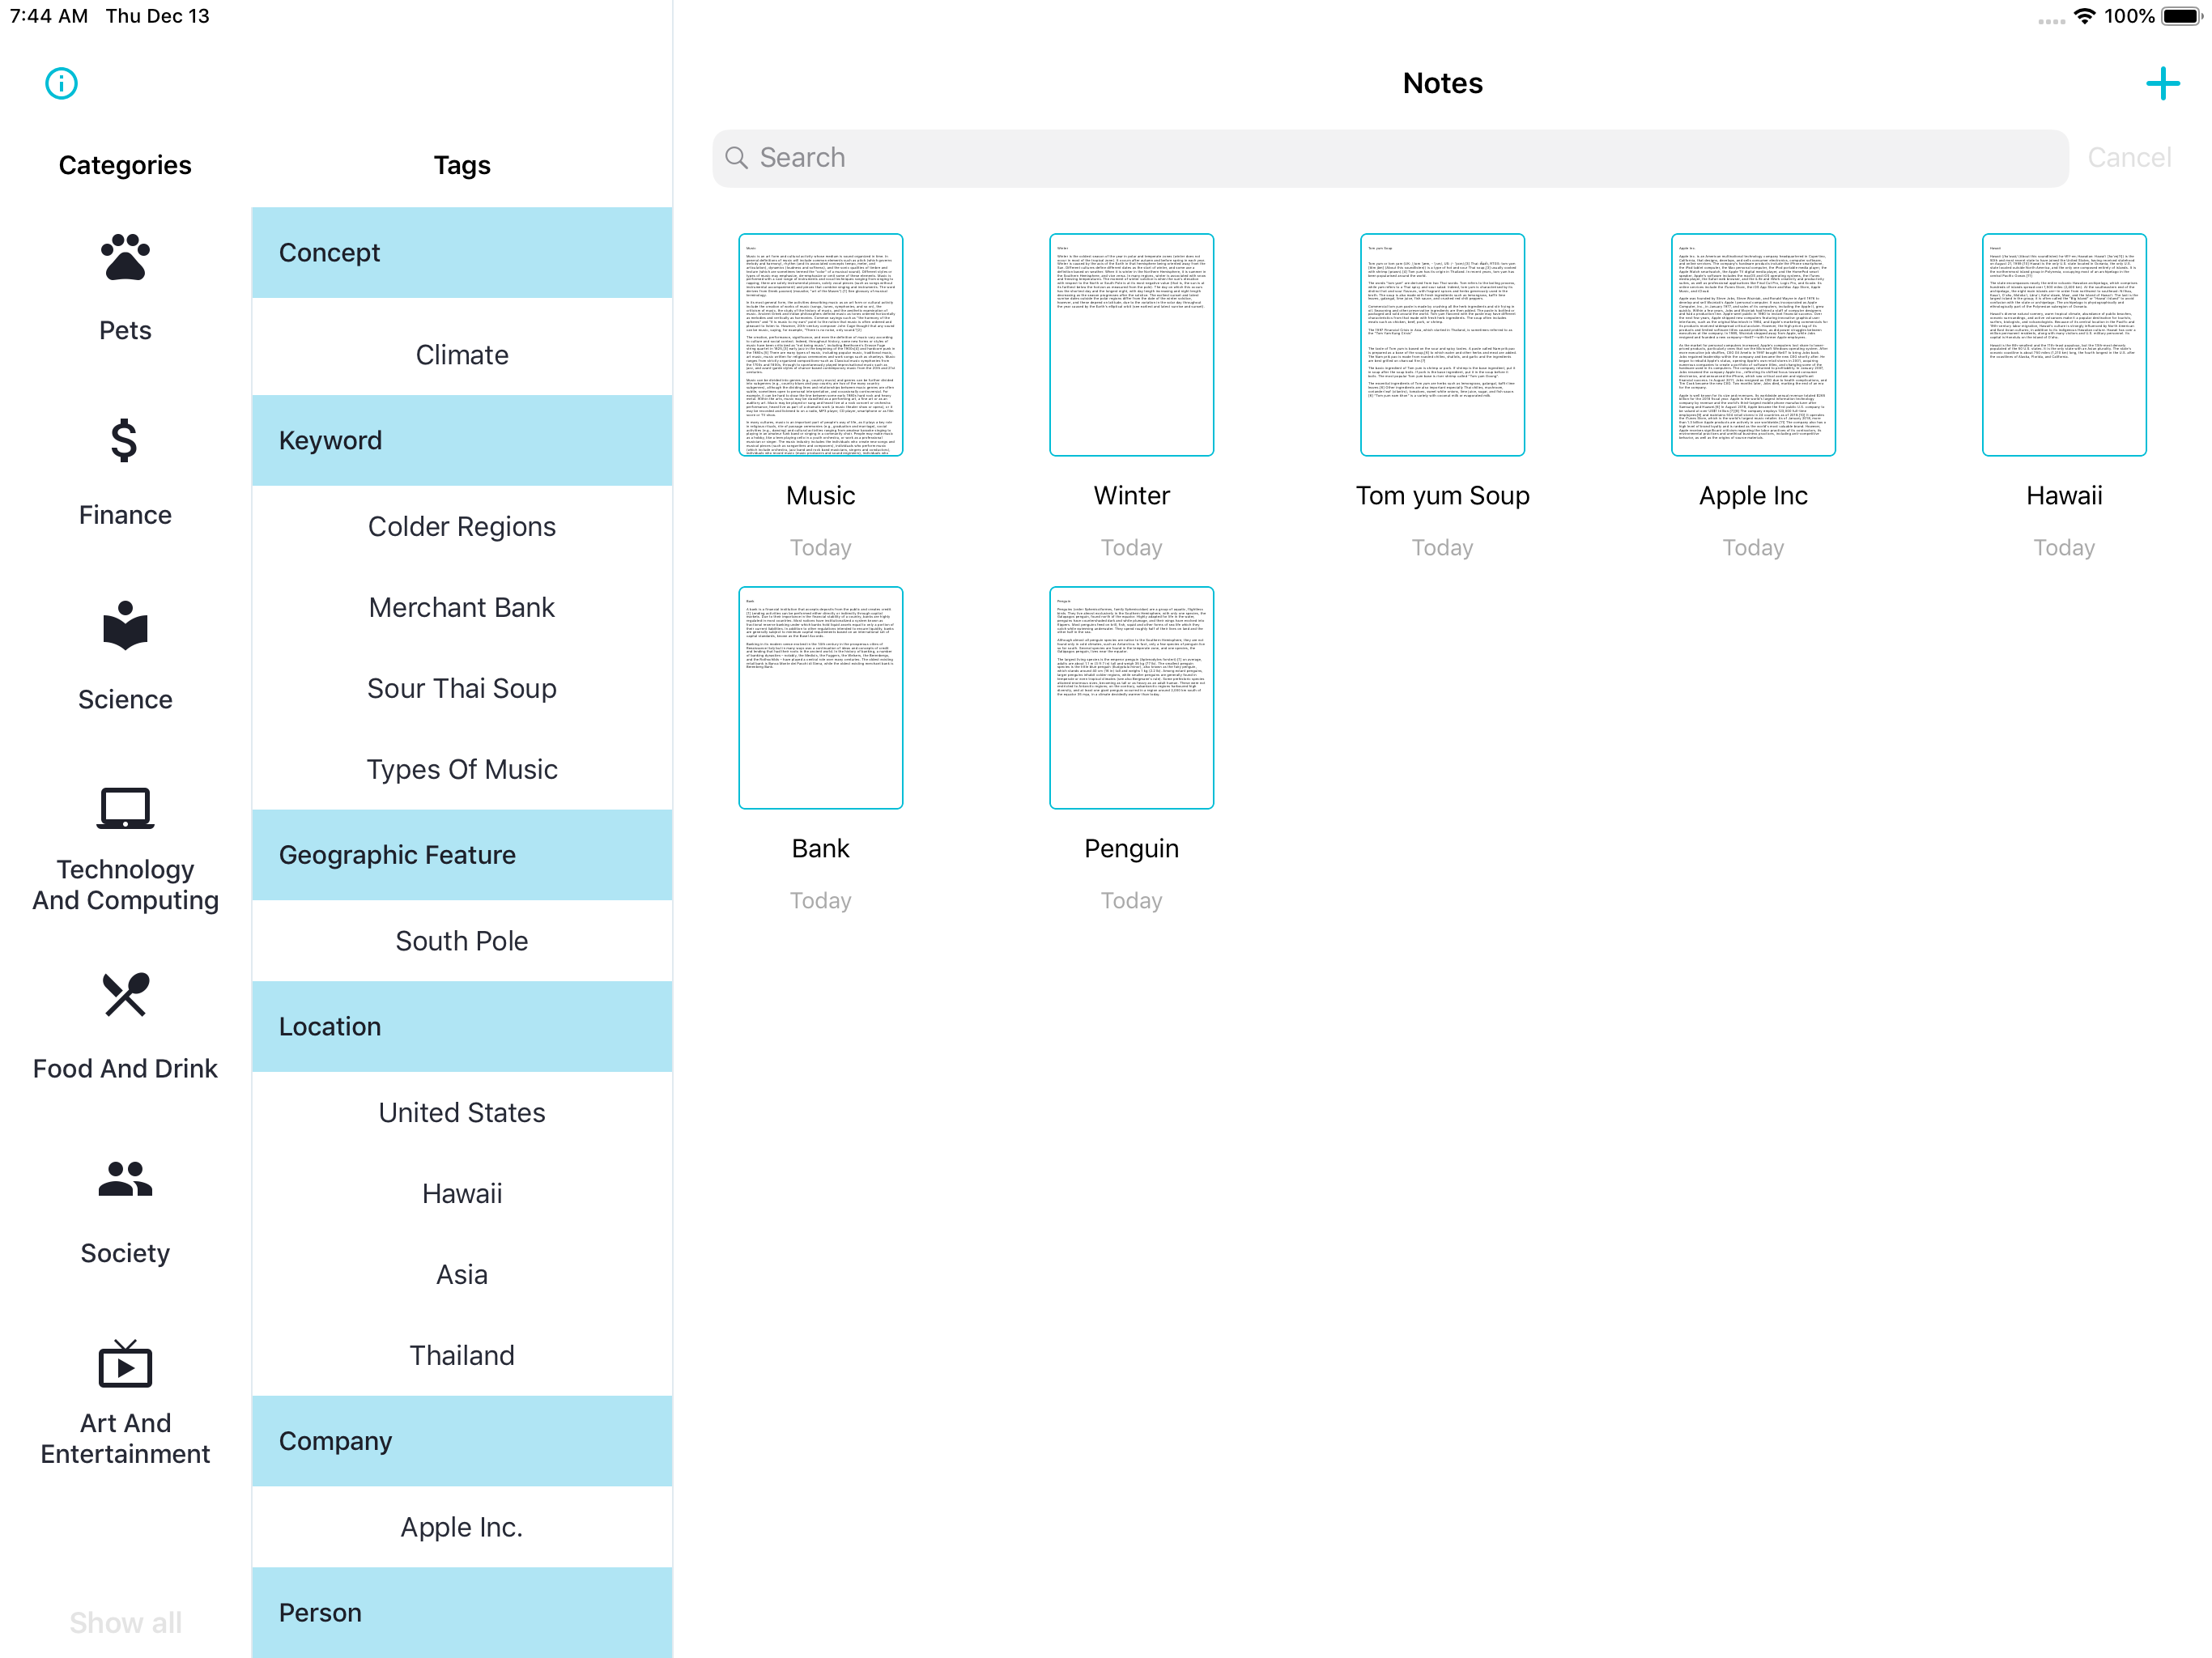Pick the Food And Drink utensils icon

click(x=125, y=995)
